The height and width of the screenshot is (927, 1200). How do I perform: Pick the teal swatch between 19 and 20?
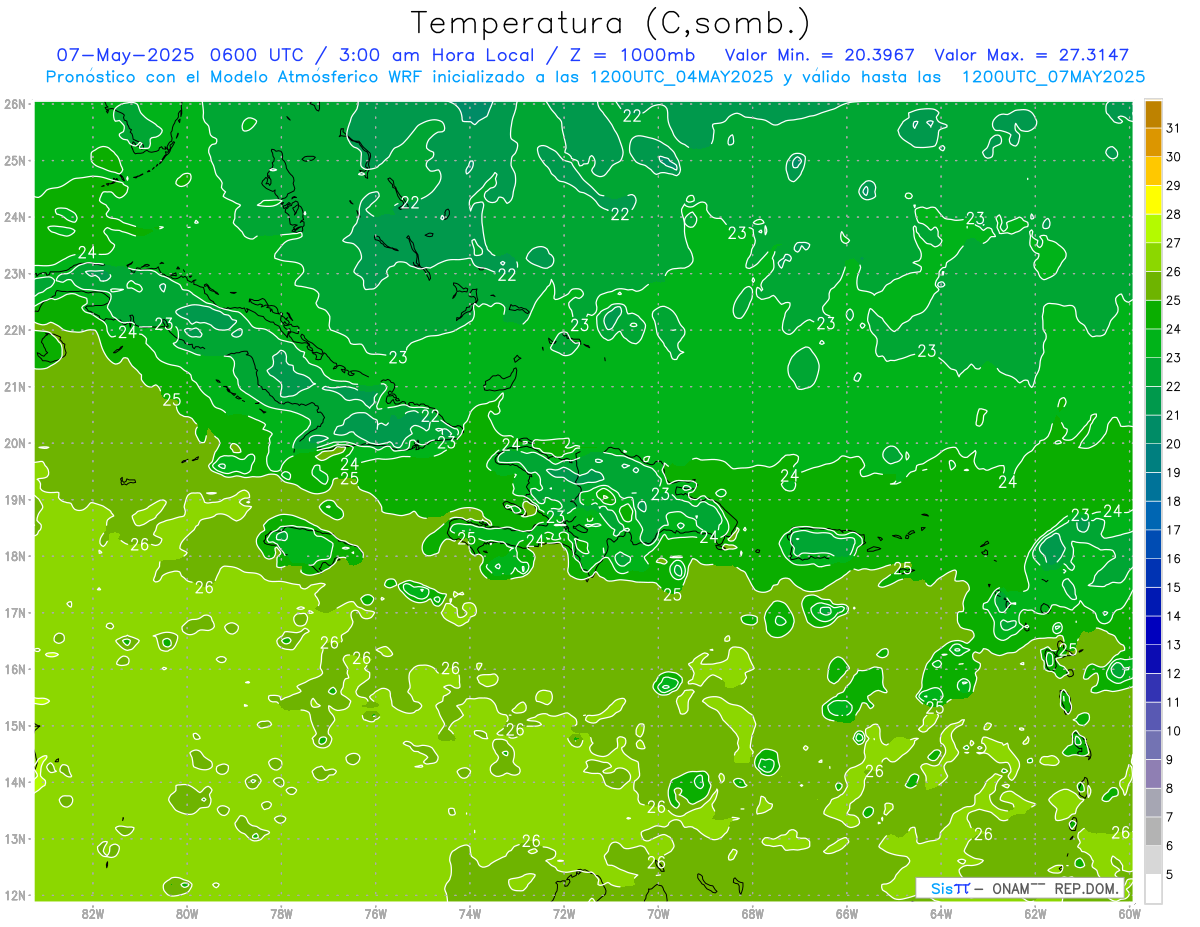pyautogui.click(x=1153, y=458)
